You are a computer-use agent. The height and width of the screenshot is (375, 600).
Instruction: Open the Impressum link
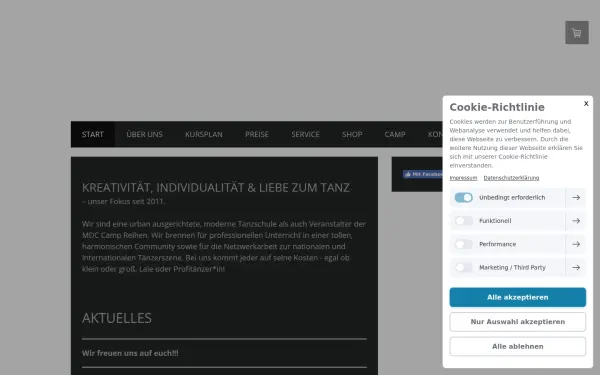tap(463, 178)
